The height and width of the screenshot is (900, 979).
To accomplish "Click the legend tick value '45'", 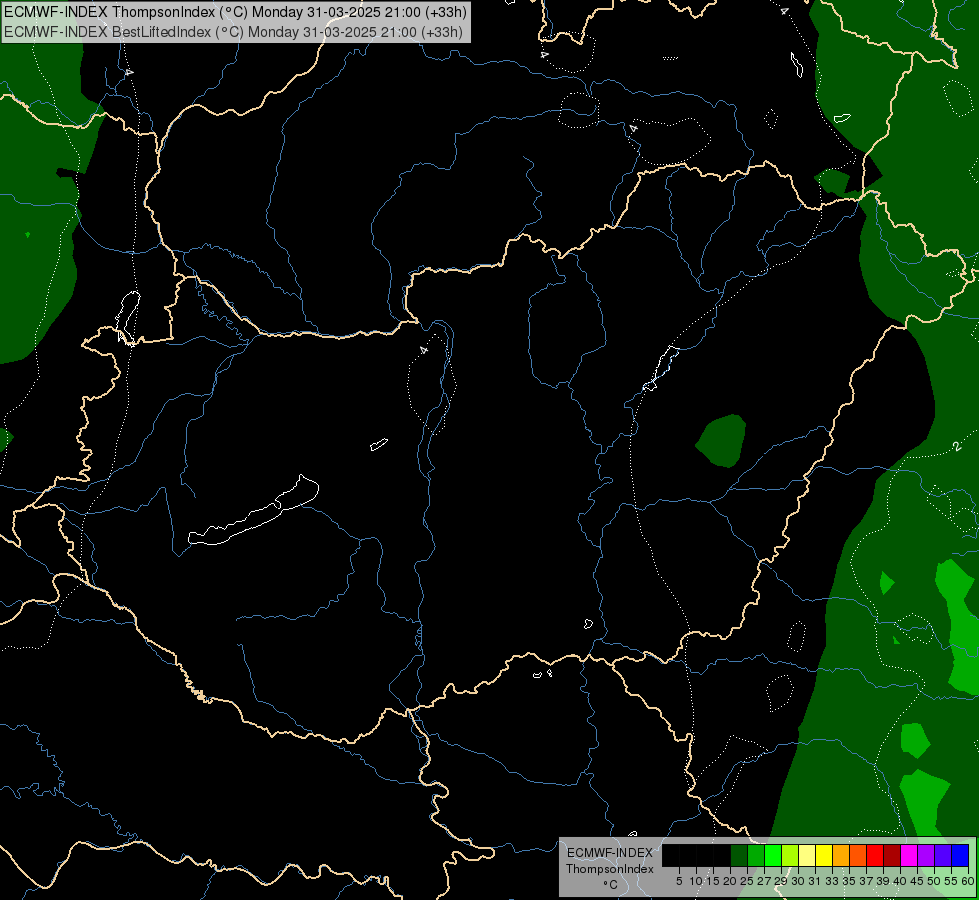I will tap(917, 881).
